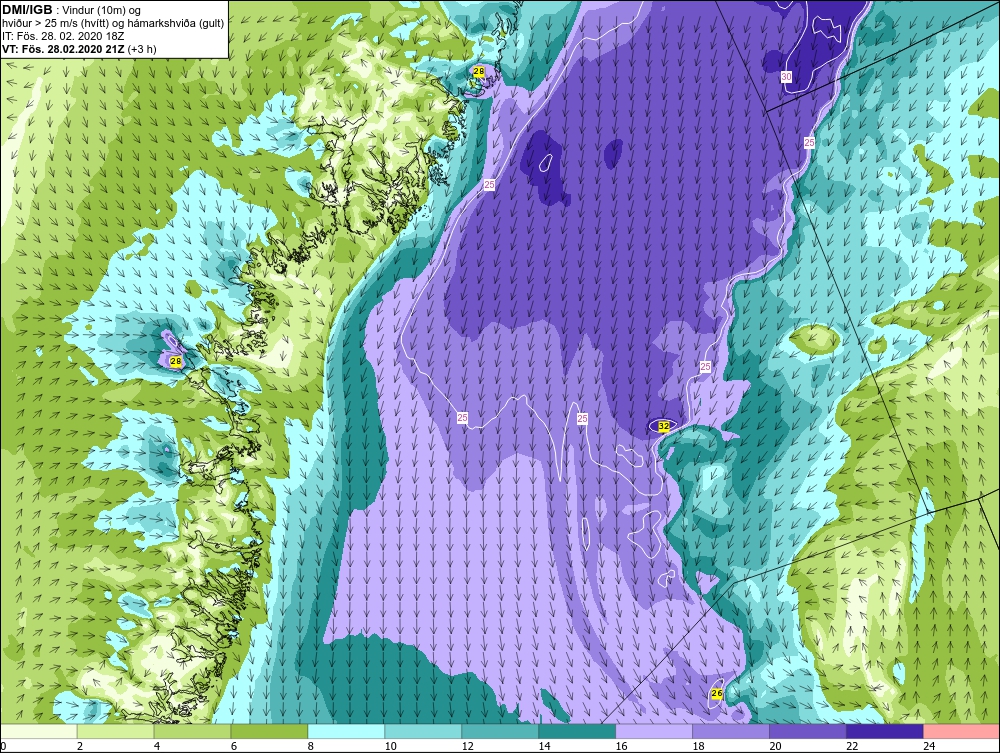Click the 'hviður > 25 m/s (hvítt)' legend line
1000x753 pixels.
[57, 24]
